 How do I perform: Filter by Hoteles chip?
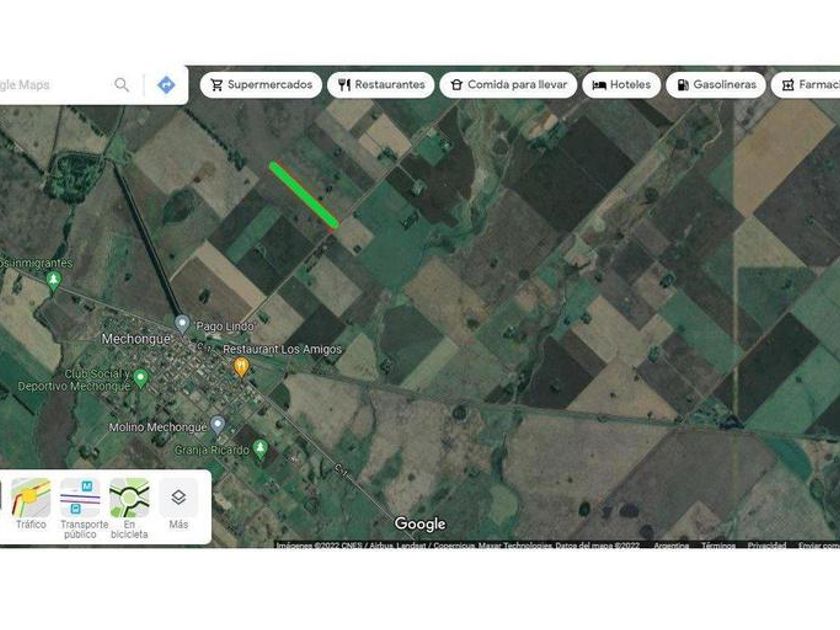tap(621, 85)
